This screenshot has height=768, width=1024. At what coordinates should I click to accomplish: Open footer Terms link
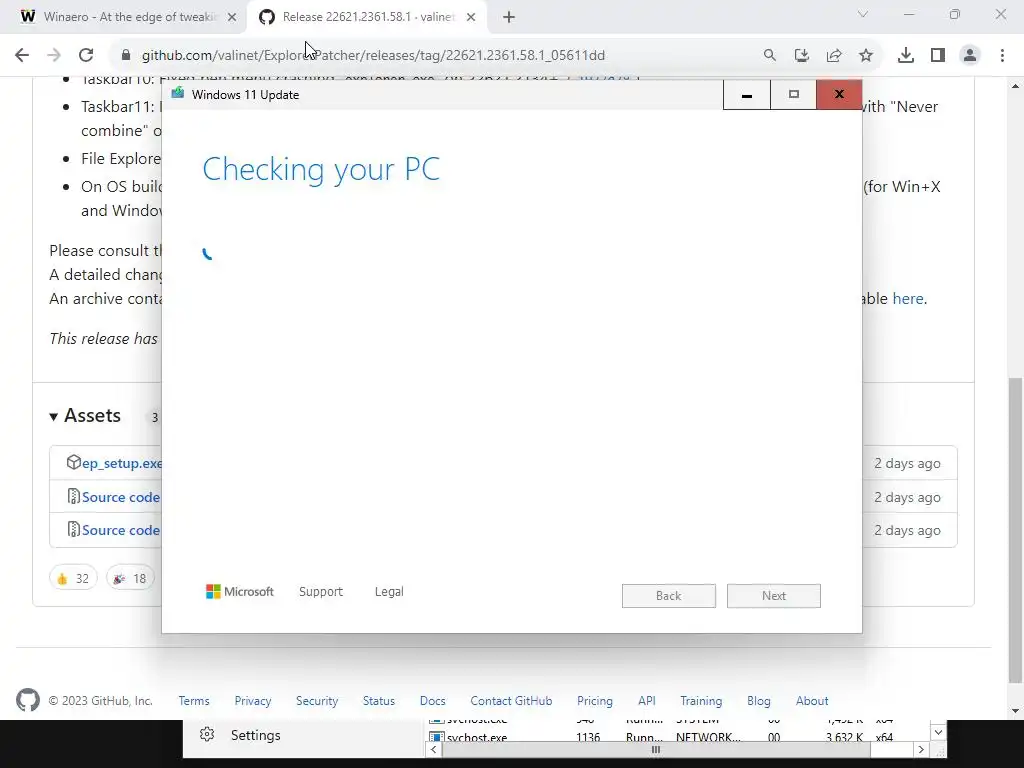point(194,701)
